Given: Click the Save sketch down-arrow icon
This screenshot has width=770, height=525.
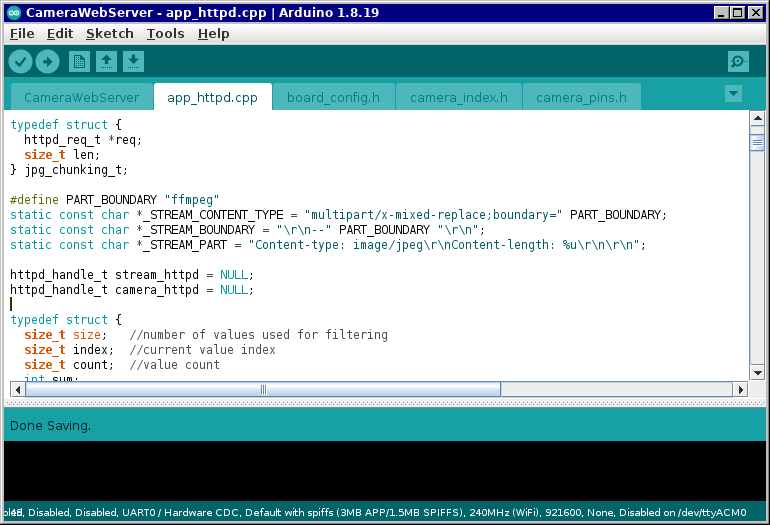Looking at the screenshot, I should (133, 62).
